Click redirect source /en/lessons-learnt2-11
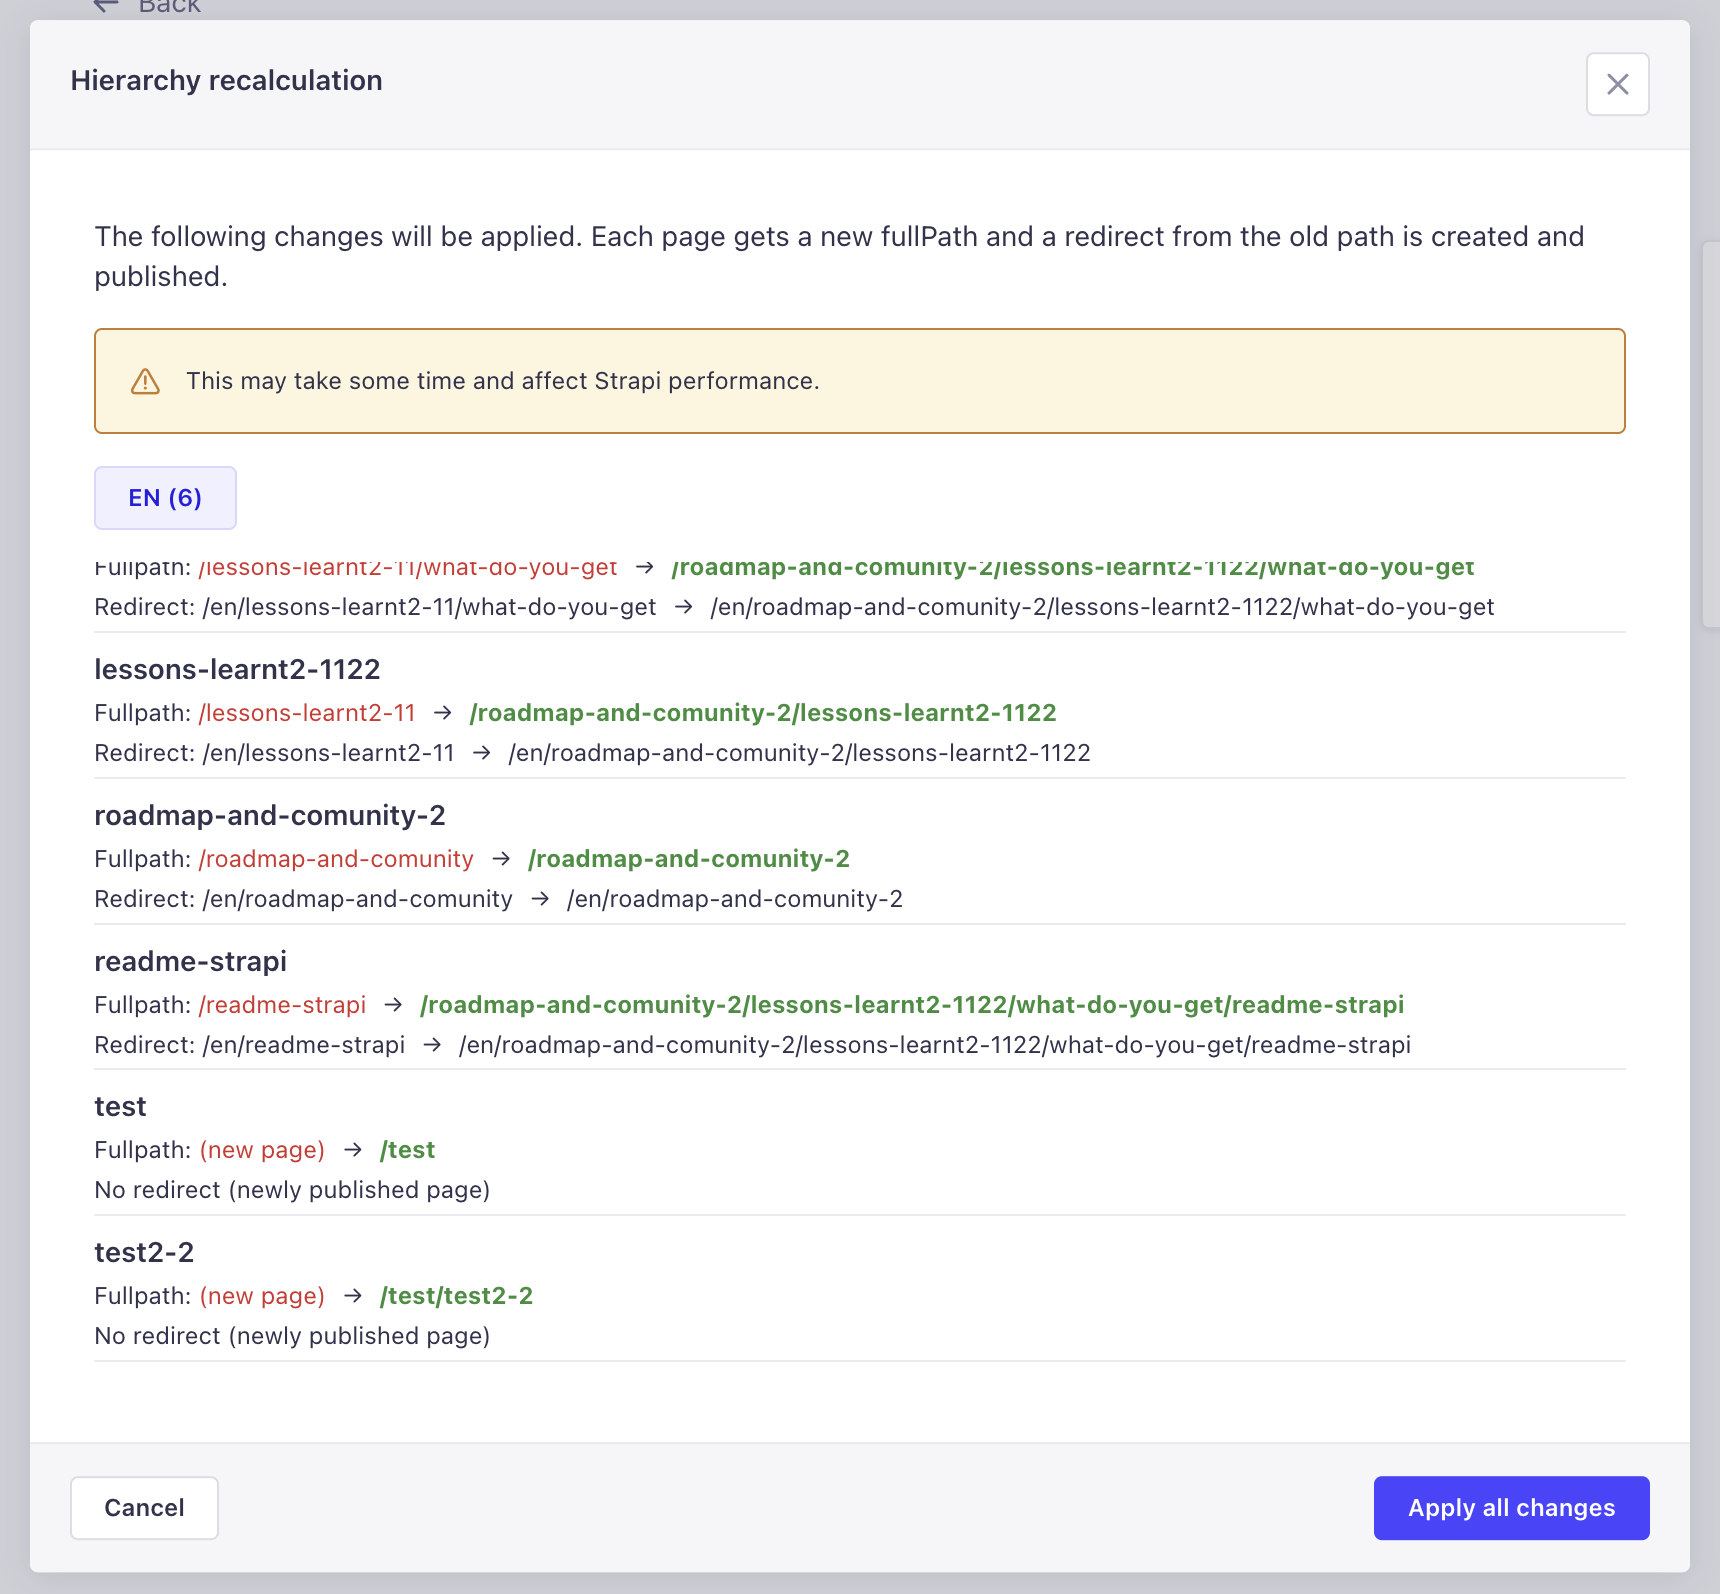 coord(329,753)
